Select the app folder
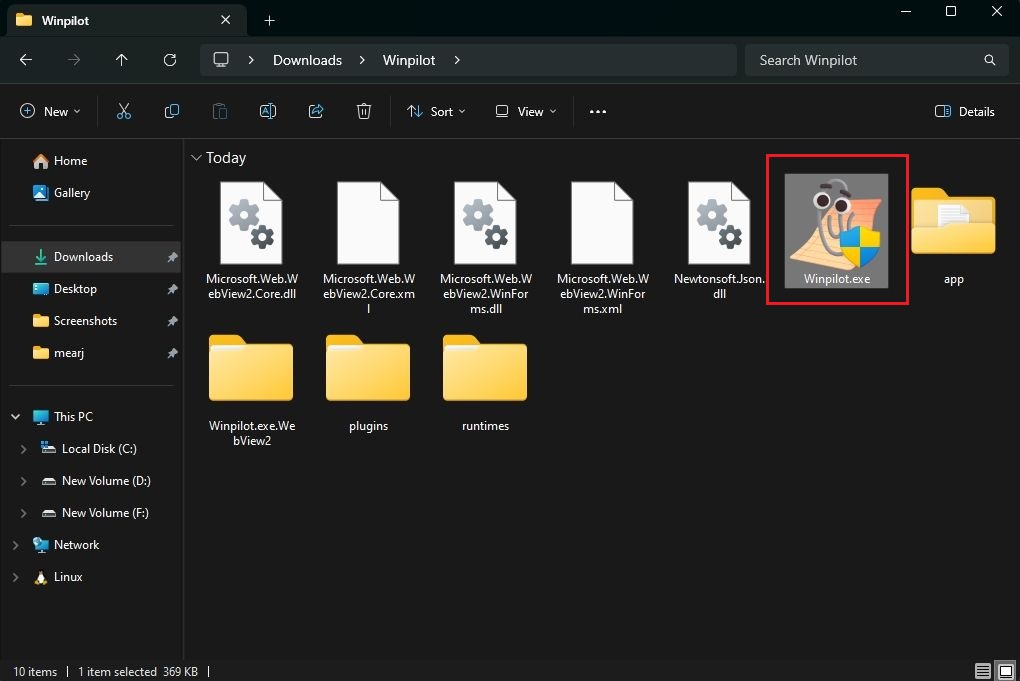 (954, 235)
